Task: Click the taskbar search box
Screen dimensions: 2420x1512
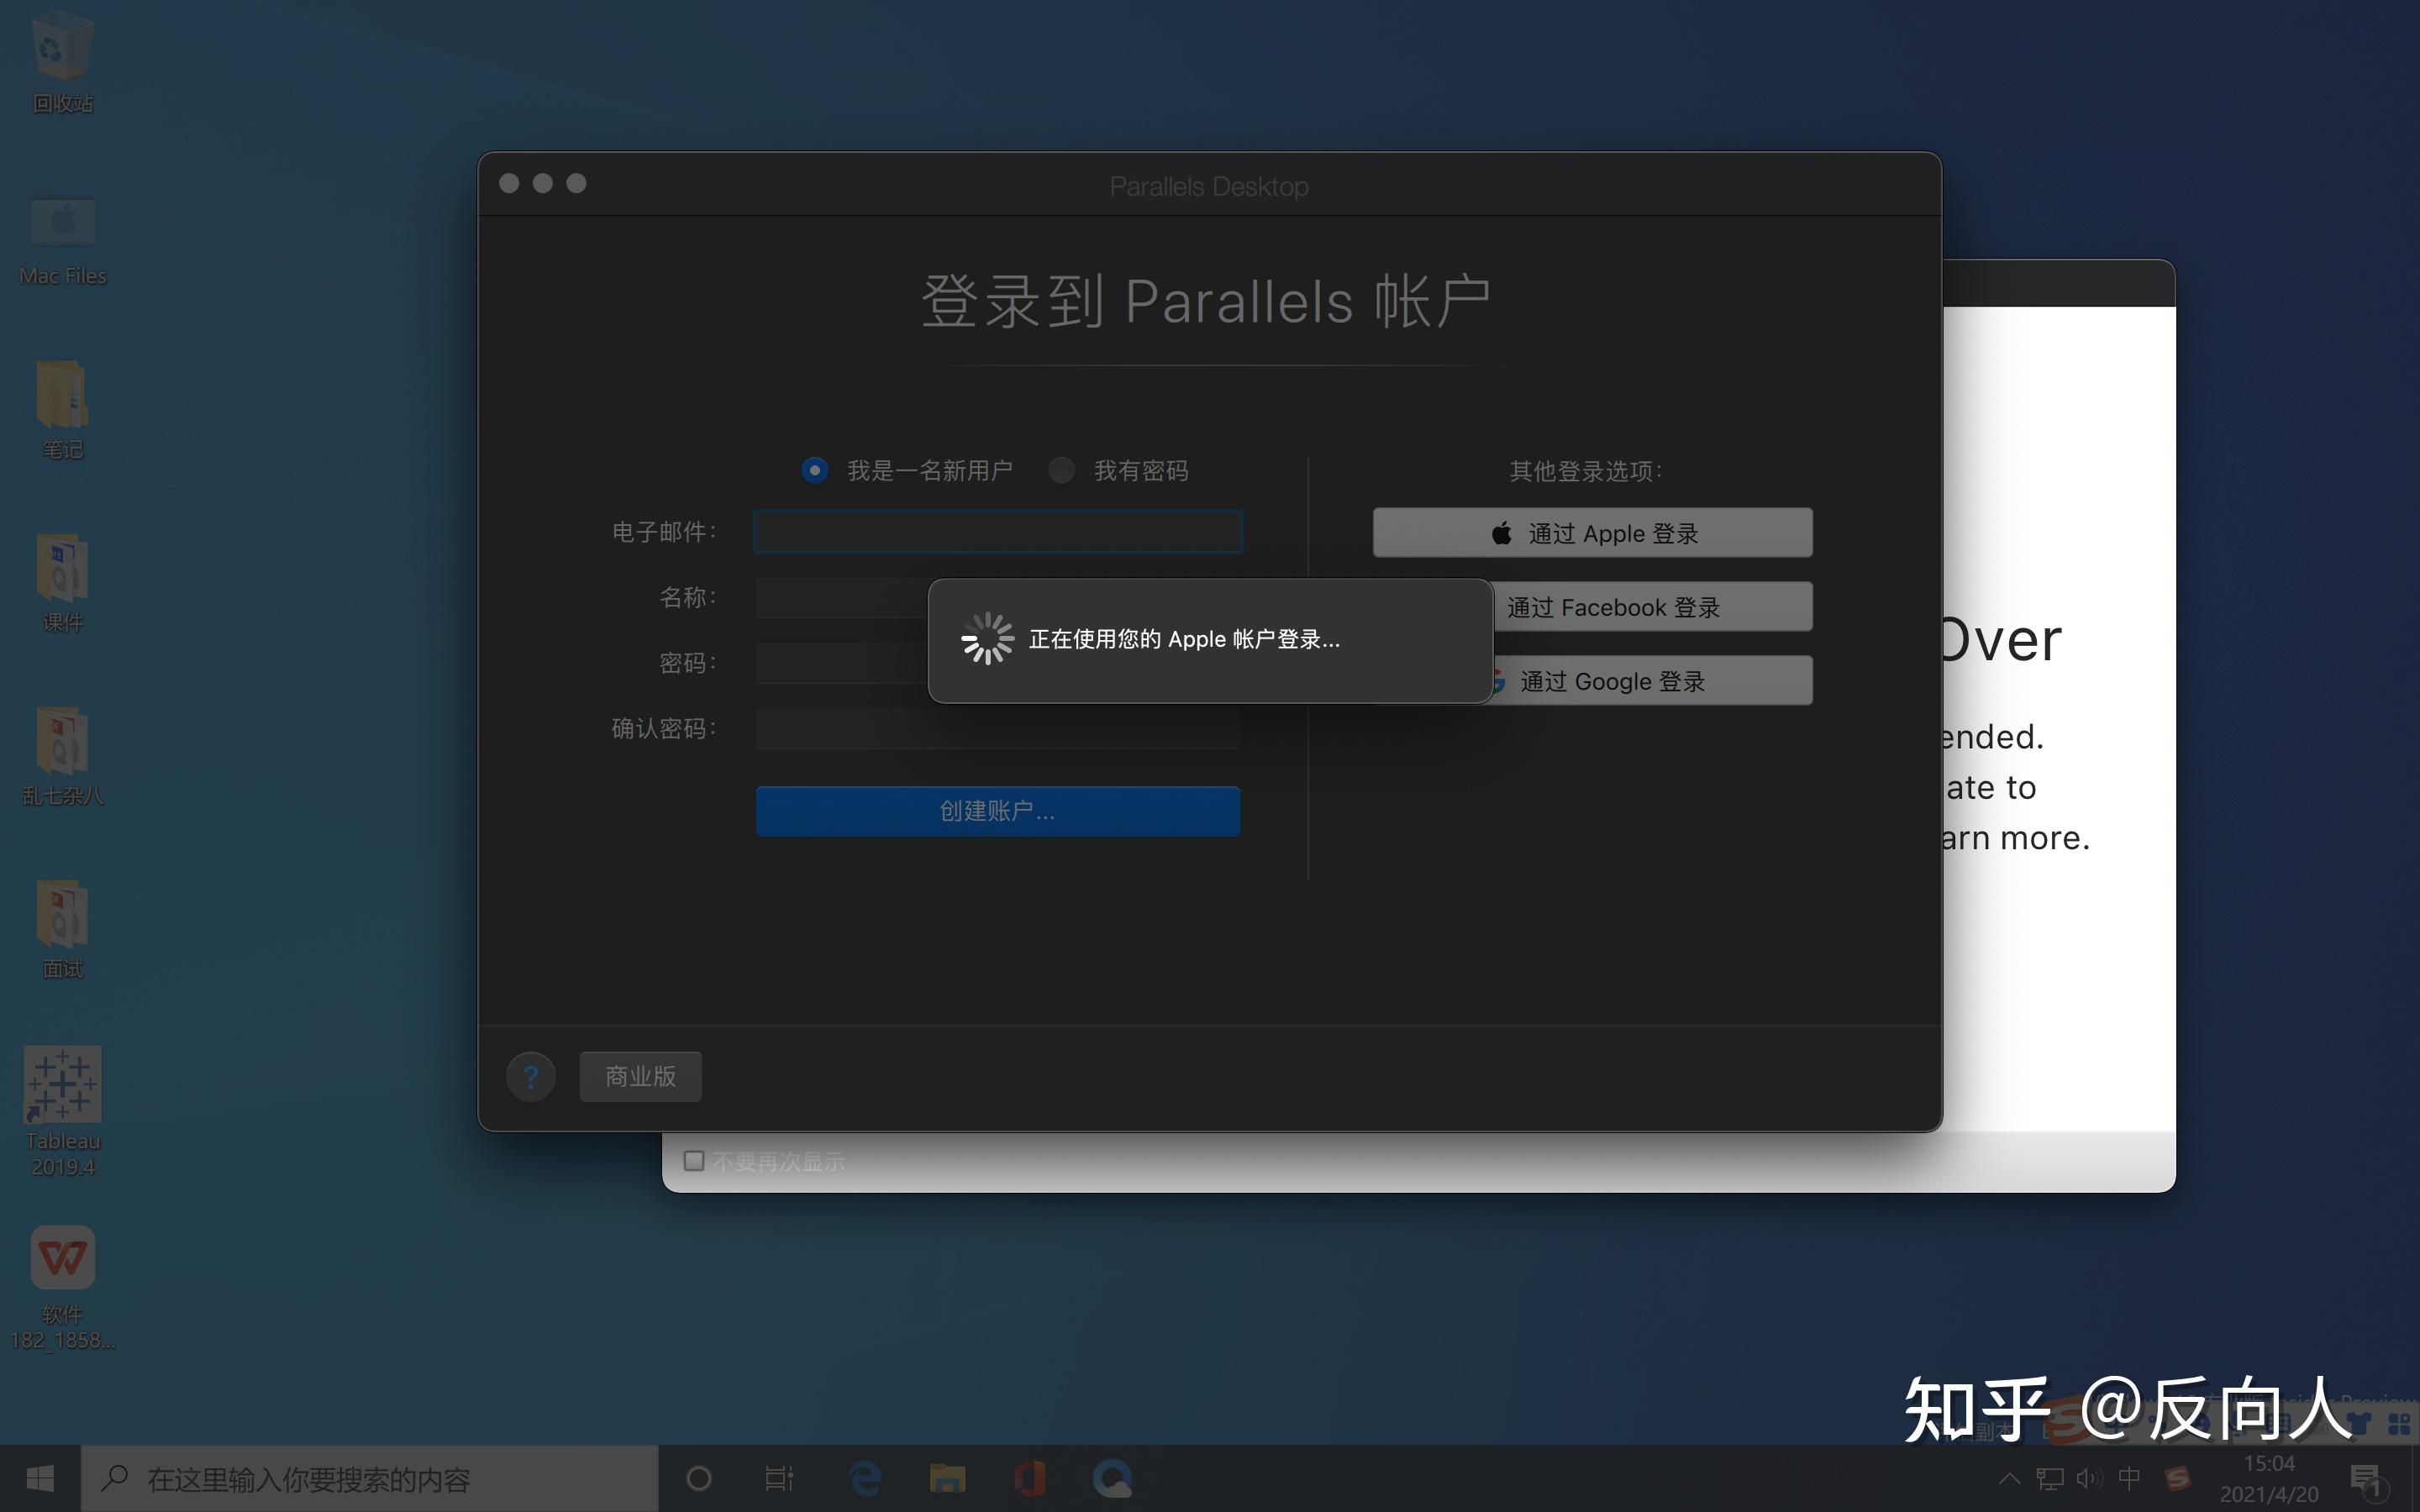Action: pos(370,1478)
